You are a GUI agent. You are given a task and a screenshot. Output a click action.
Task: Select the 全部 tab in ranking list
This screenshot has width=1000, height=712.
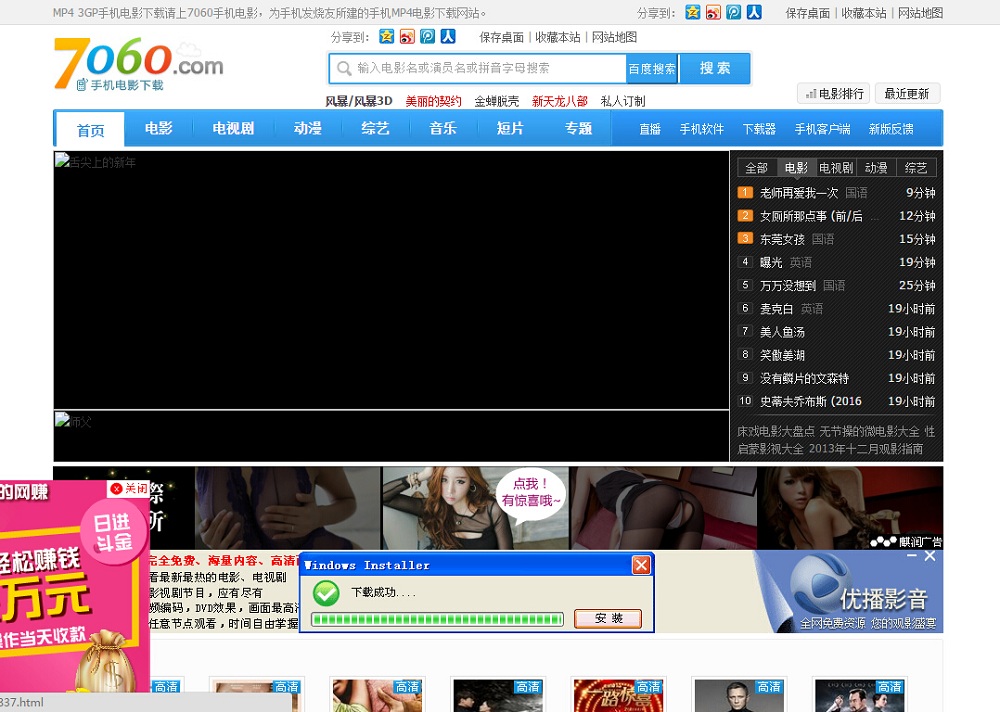pos(756,168)
